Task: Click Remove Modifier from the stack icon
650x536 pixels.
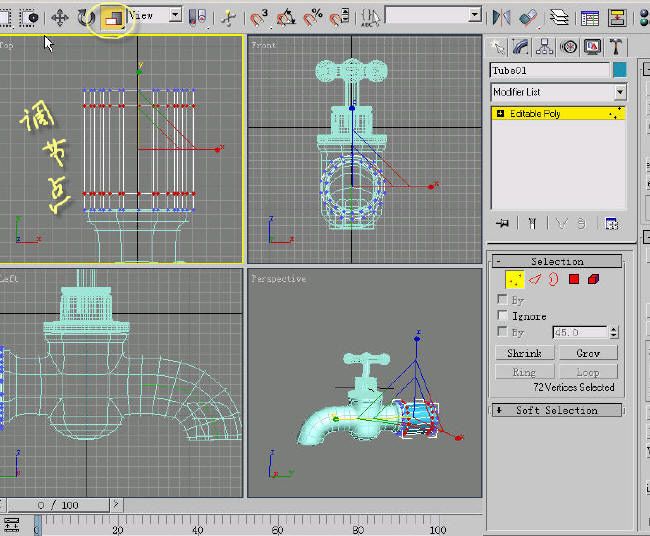Action: (x=581, y=224)
